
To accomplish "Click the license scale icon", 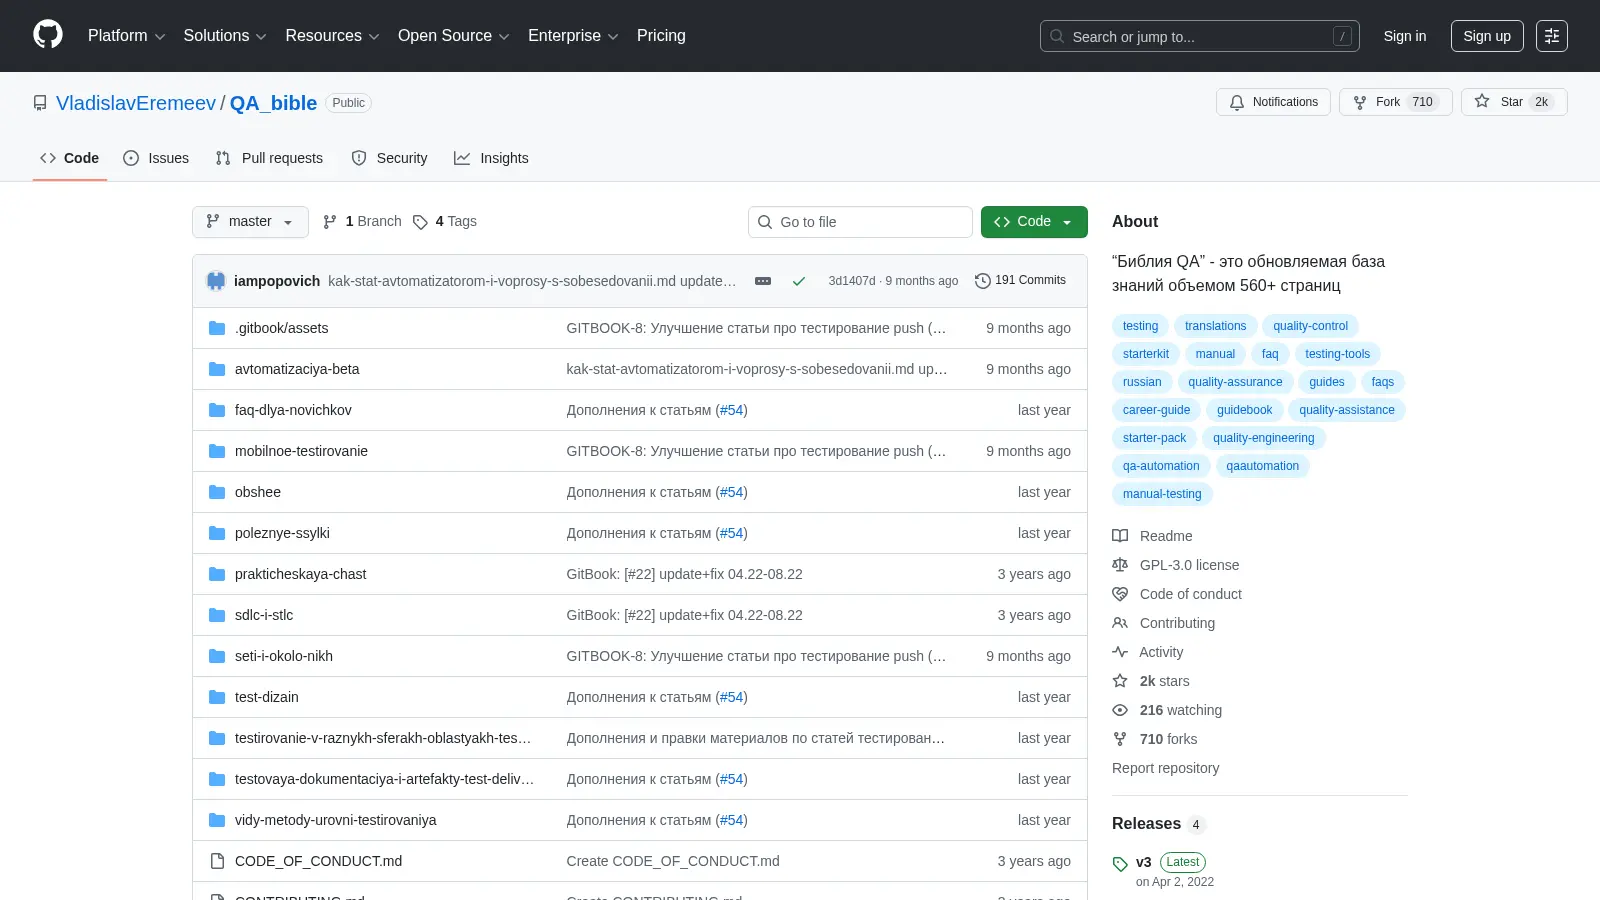I will point(1120,565).
